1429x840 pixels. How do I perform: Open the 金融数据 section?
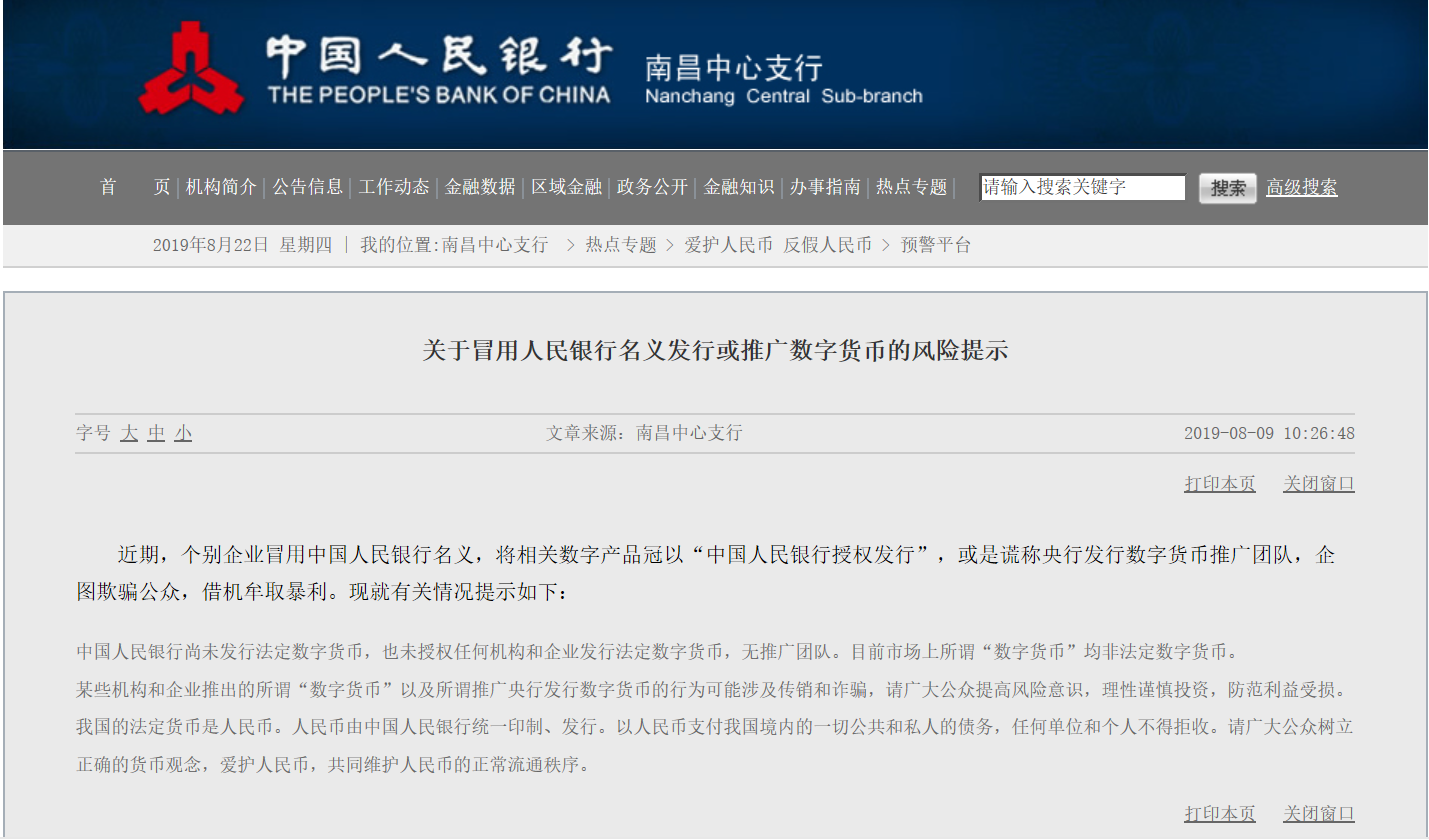click(x=479, y=188)
